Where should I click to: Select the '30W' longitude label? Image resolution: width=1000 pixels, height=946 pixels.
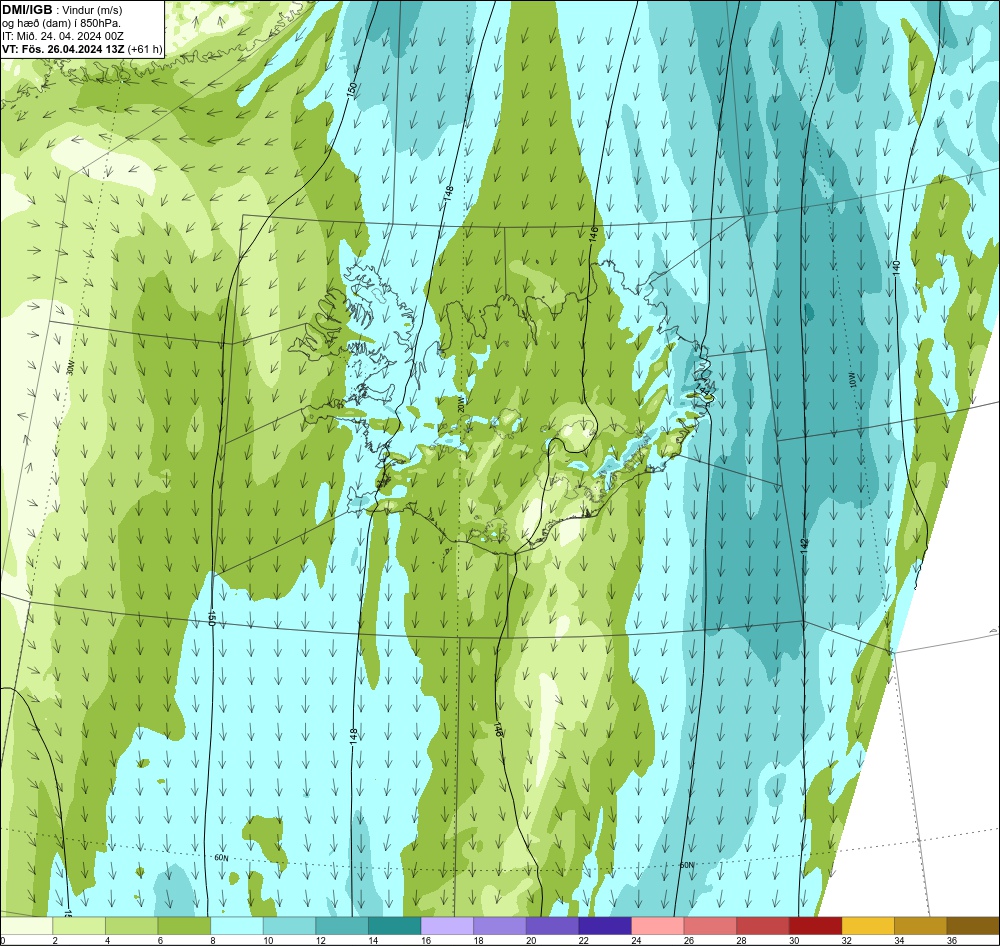coord(70,368)
